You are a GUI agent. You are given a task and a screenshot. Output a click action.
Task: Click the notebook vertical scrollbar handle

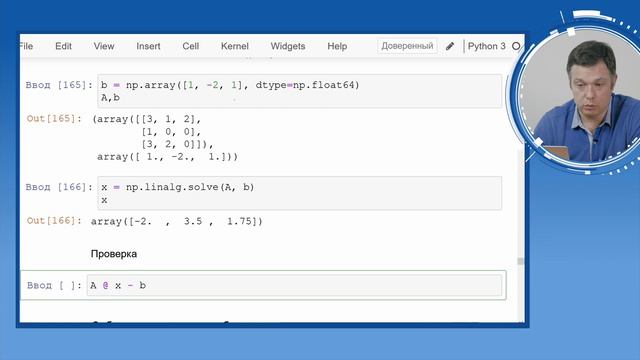[x=520, y=261]
